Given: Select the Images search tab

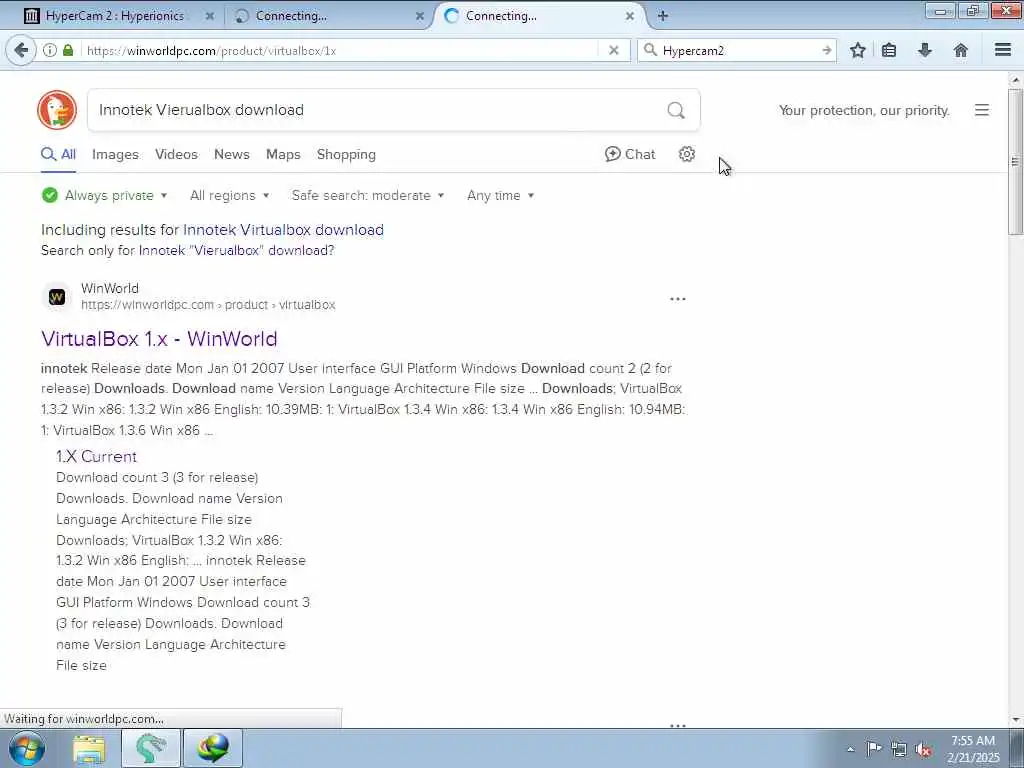Looking at the screenshot, I should click(x=115, y=154).
